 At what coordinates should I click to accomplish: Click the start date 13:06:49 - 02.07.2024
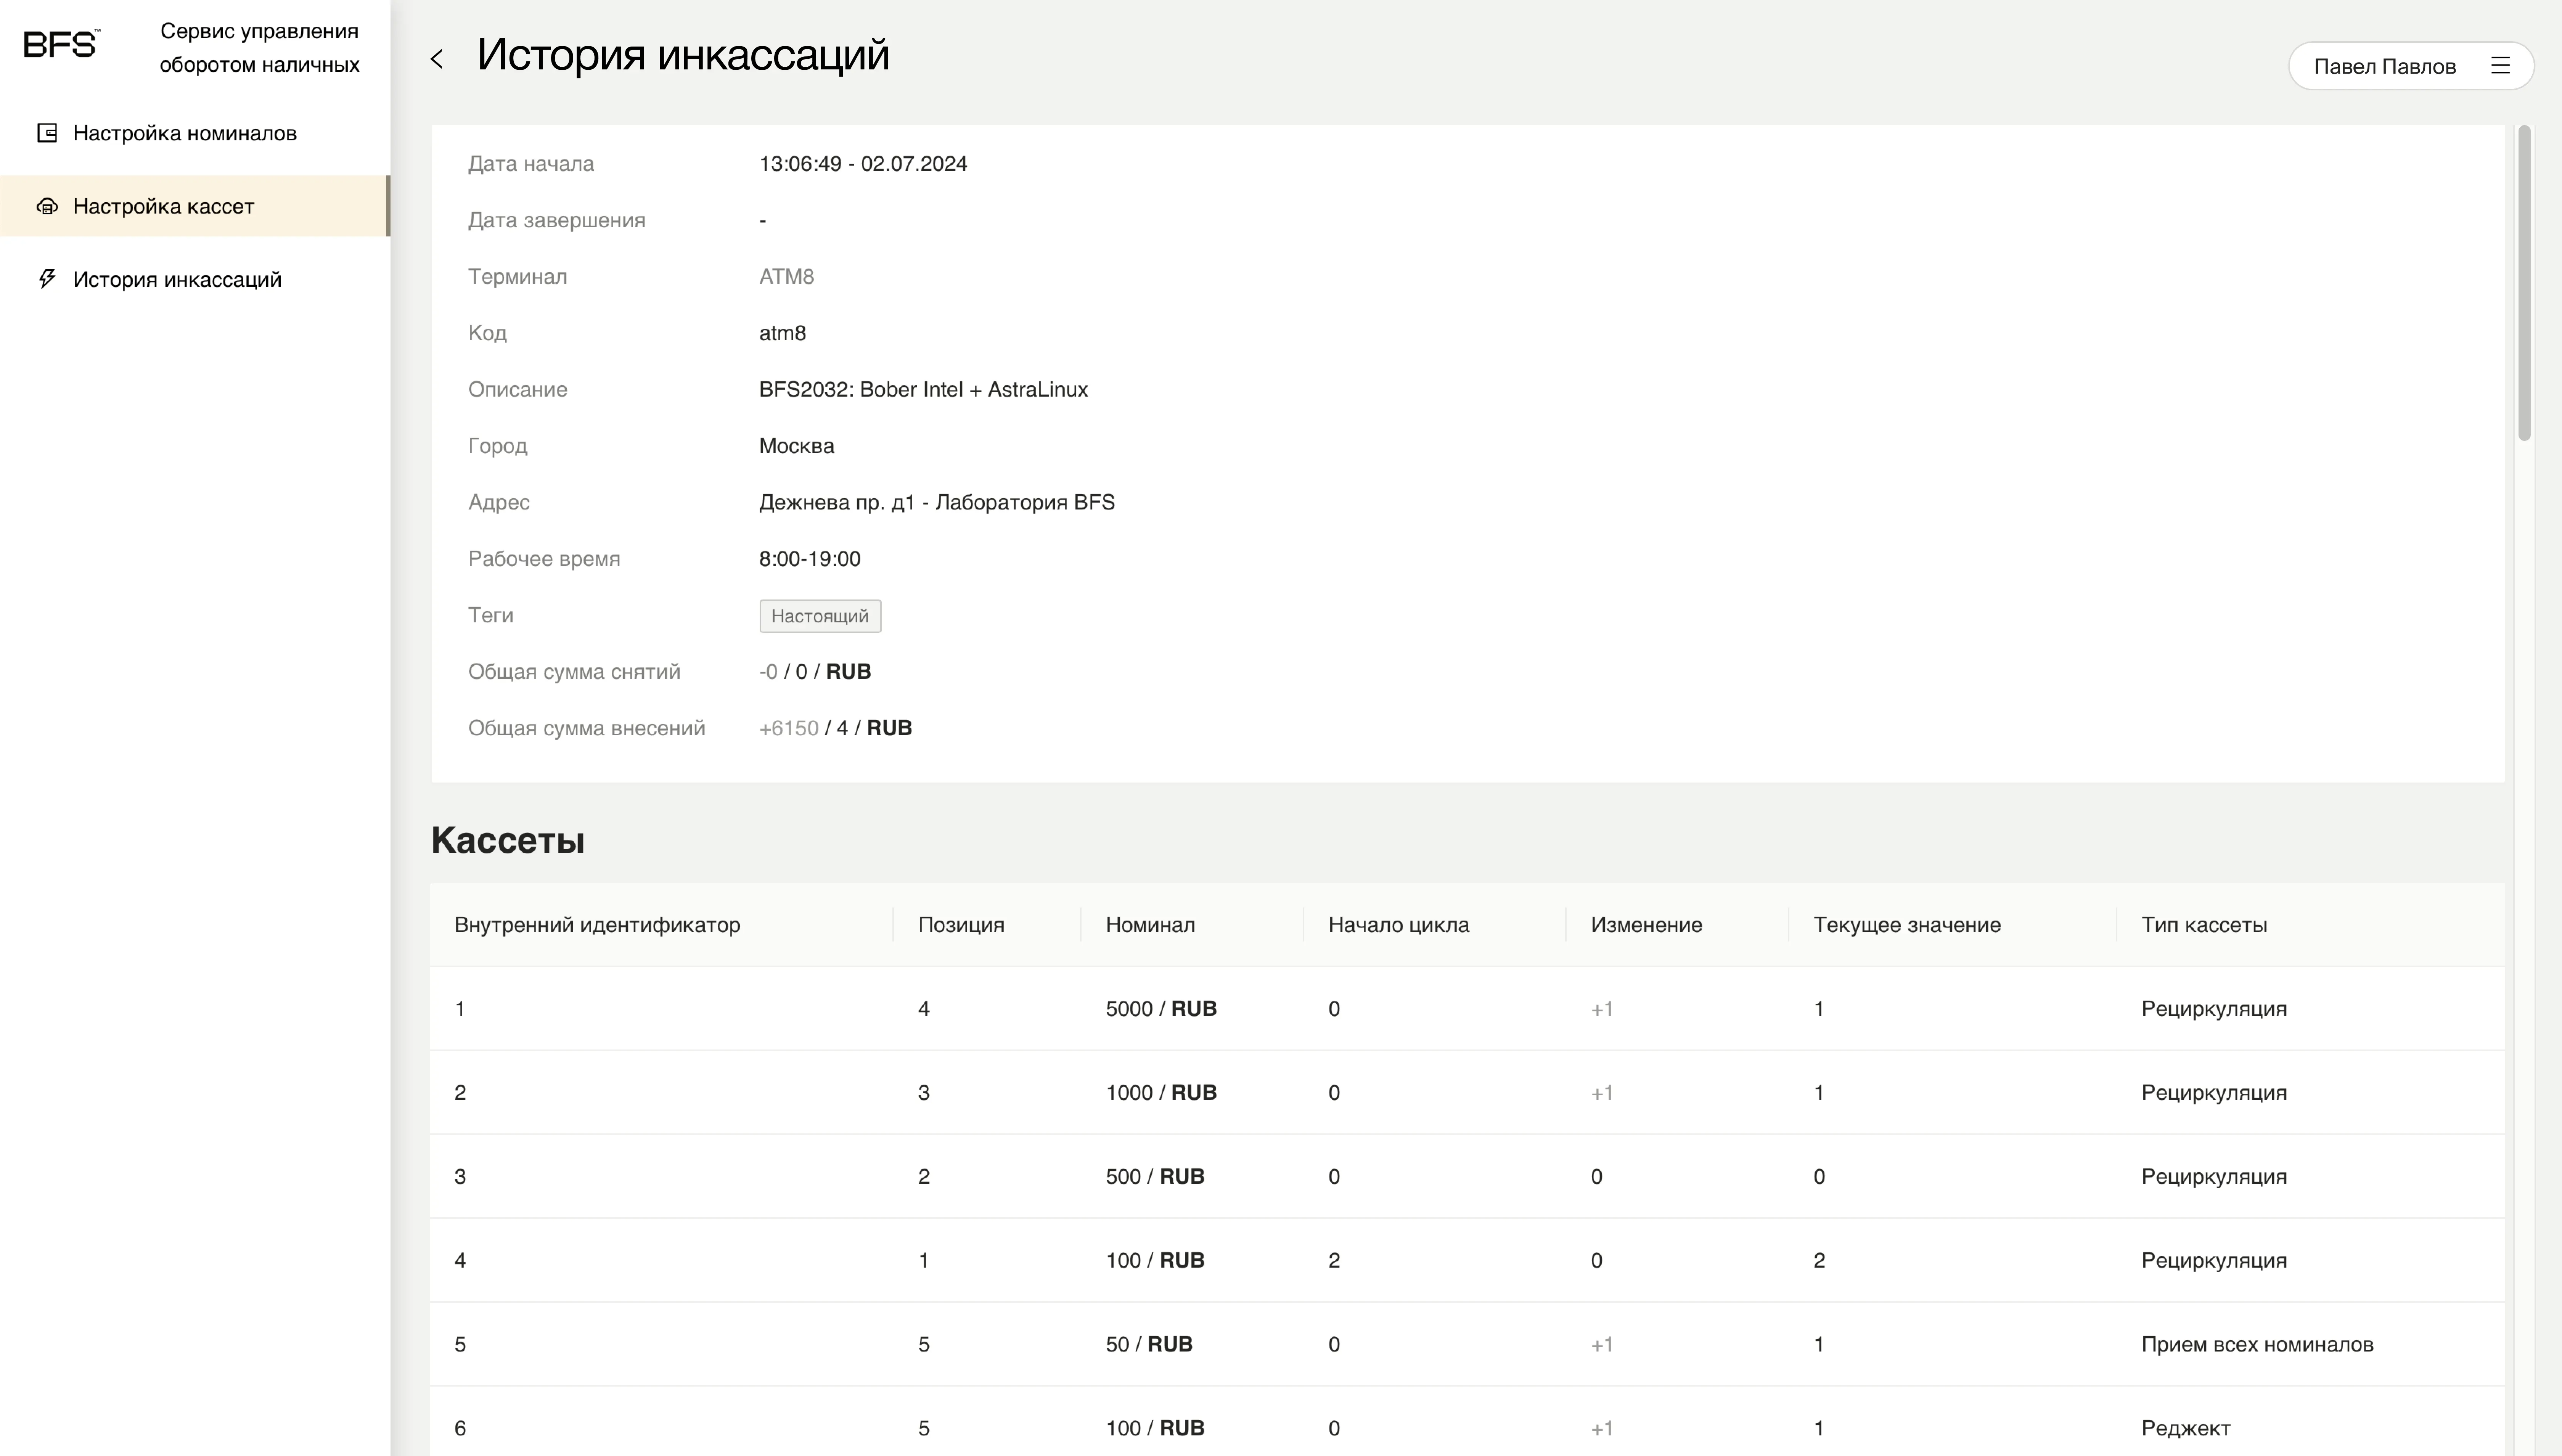point(863,164)
